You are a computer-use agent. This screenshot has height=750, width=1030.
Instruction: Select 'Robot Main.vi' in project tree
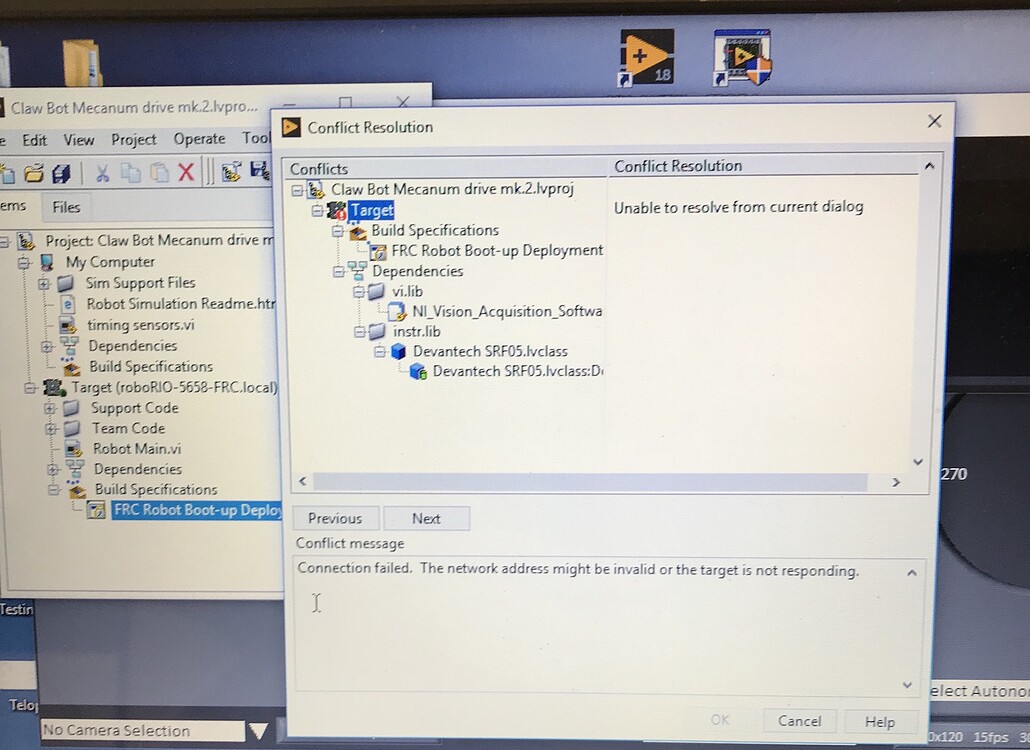coord(137,449)
